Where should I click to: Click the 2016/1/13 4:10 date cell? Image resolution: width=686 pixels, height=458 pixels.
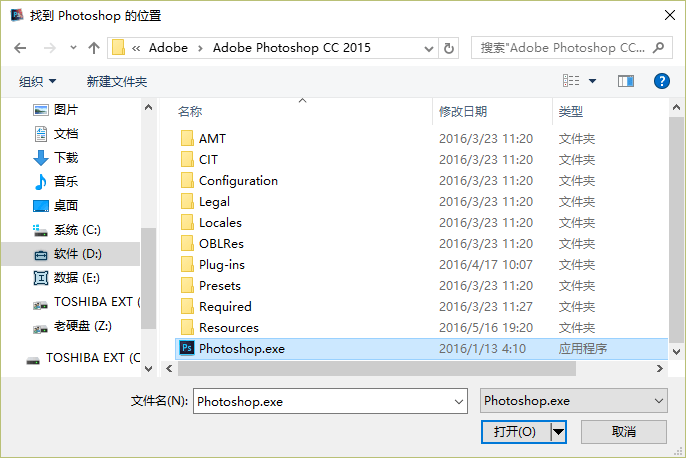[x=482, y=349]
